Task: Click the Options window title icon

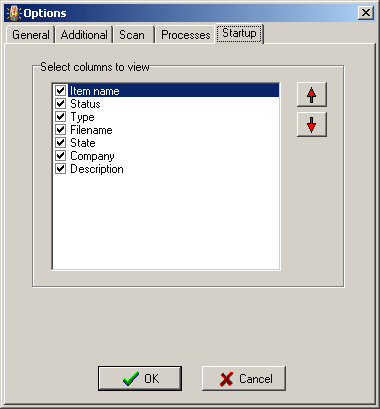Action: tap(14, 13)
